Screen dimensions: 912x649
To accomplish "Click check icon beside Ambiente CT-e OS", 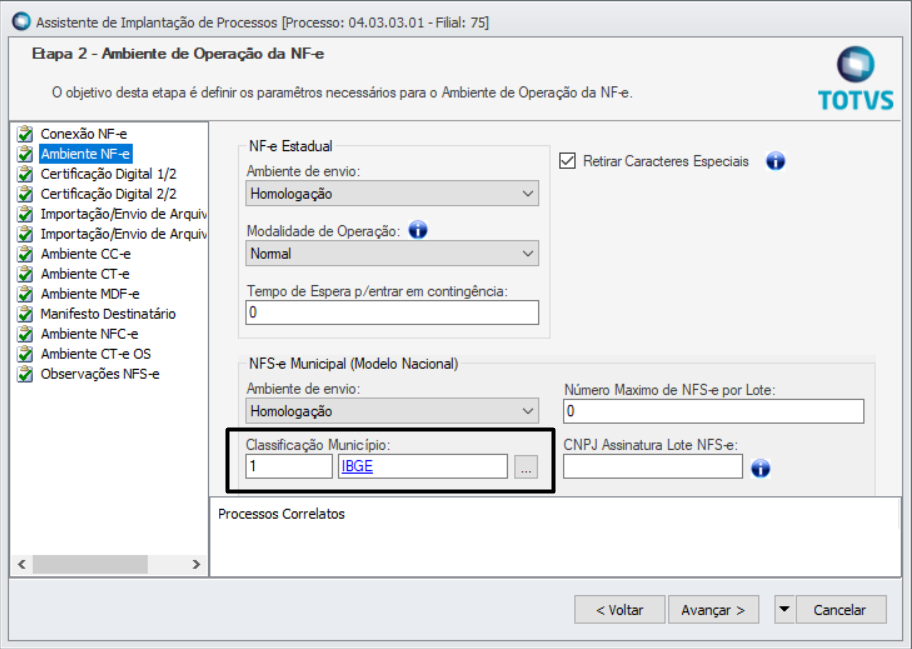I will point(25,354).
